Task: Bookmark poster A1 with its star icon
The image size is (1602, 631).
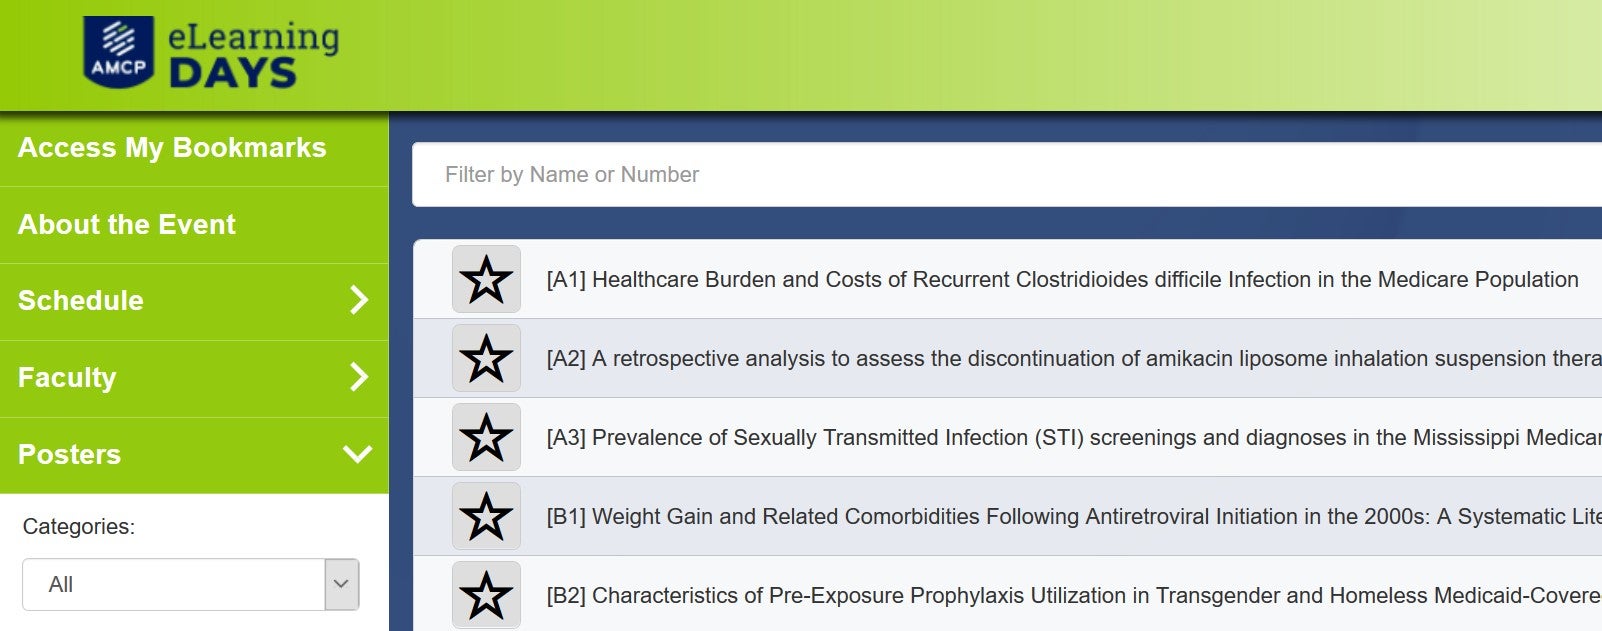Action: [x=486, y=279]
